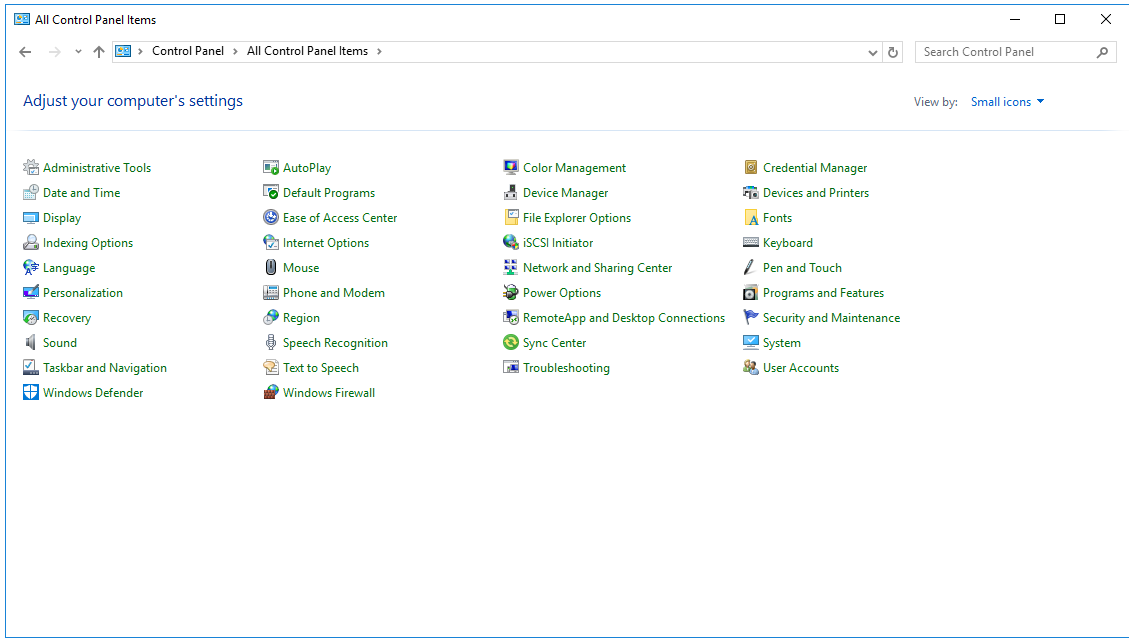Click the Control Panel breadcrumb item
The height and width of the screenshot is (641, 1129).
coord(188,52)
